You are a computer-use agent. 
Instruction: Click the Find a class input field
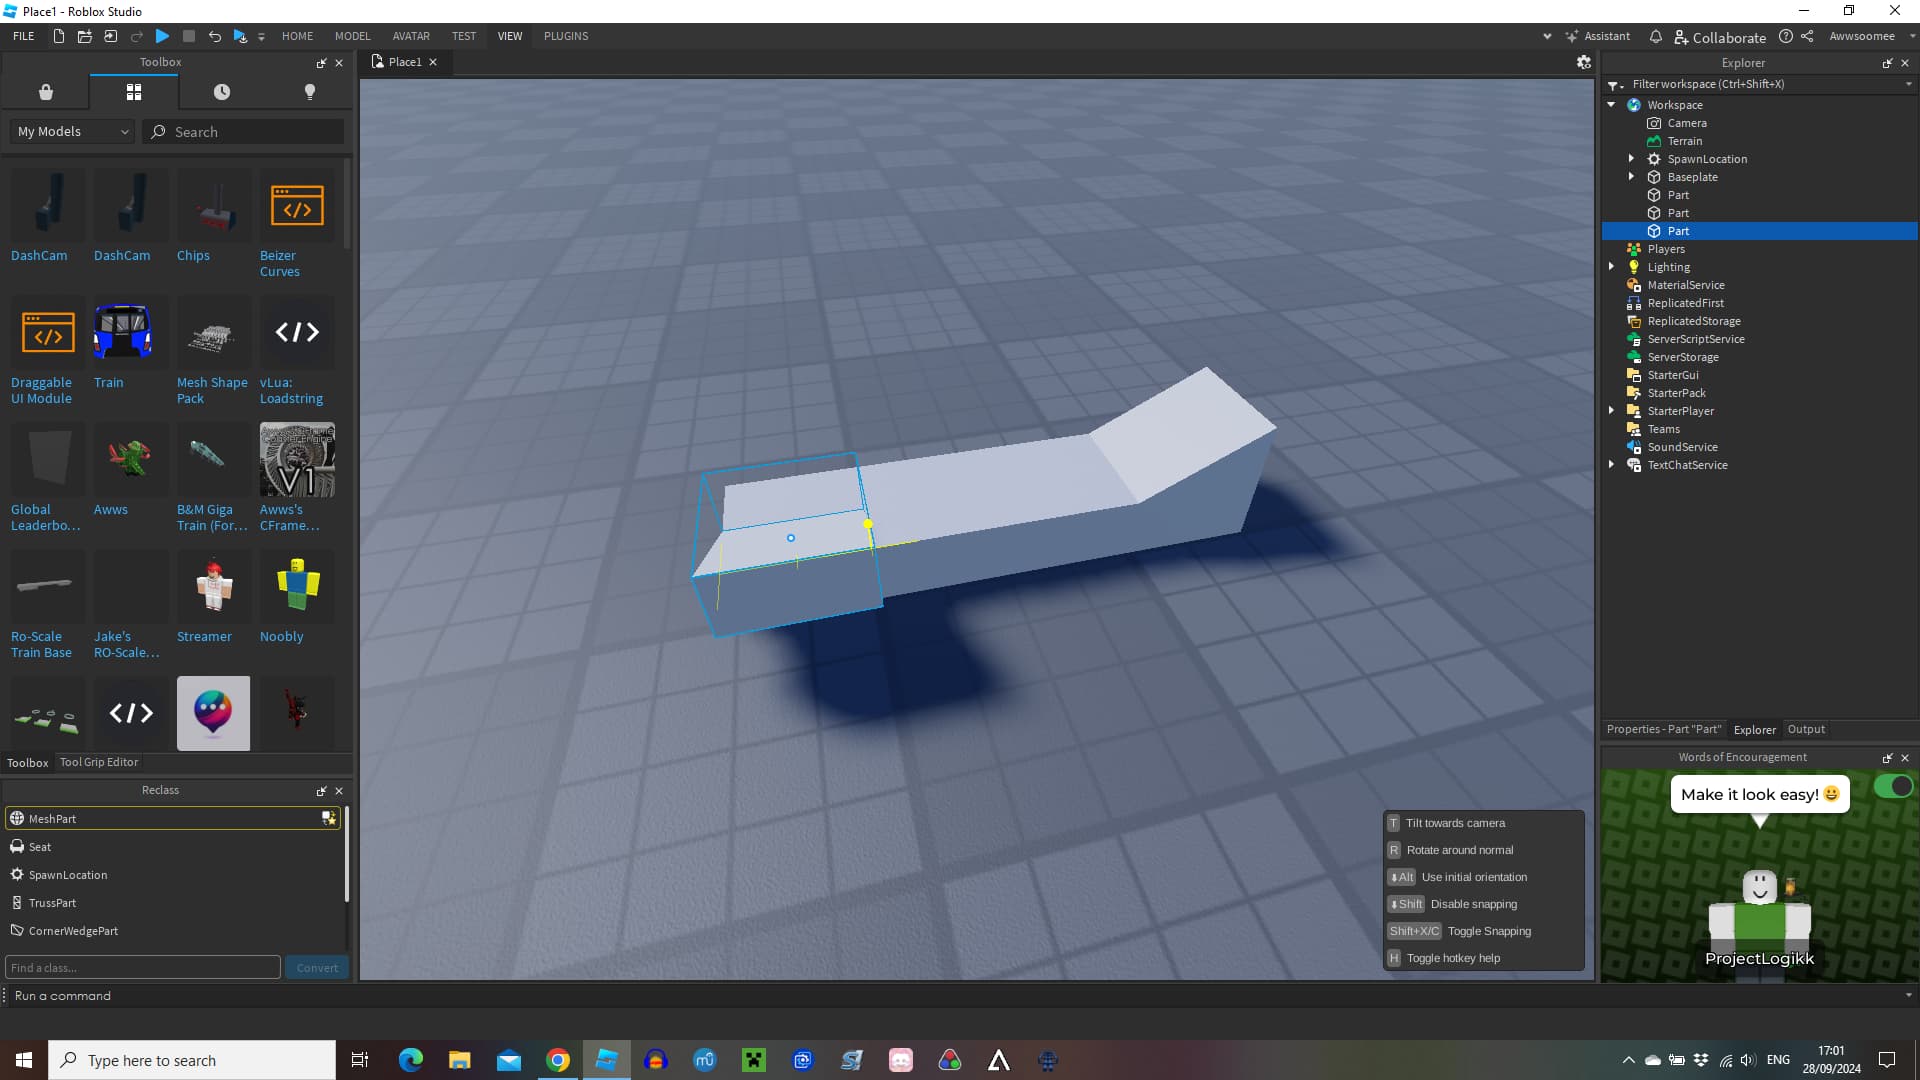point(142,967)
